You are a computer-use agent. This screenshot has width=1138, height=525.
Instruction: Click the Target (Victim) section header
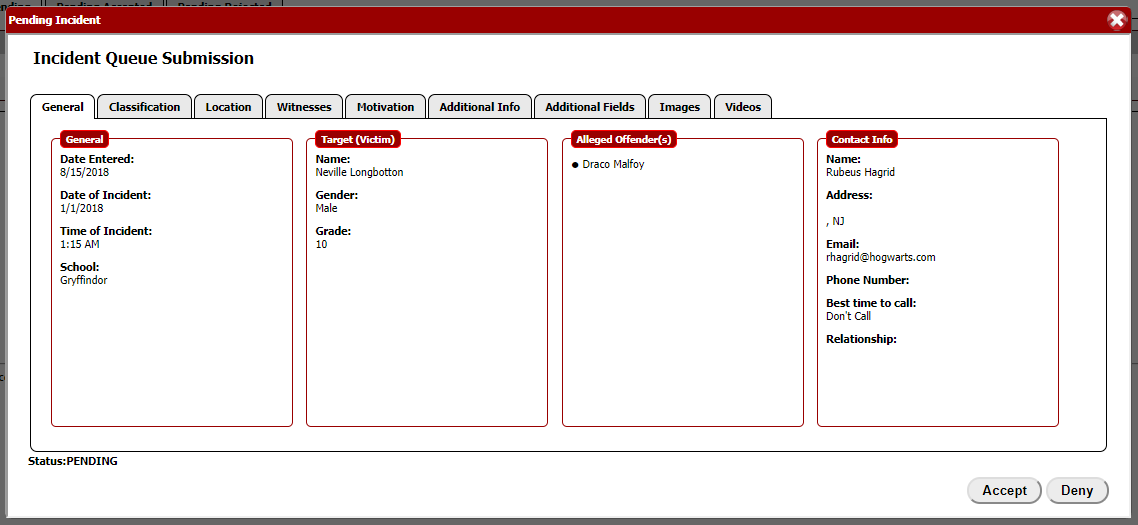(358, 139)
